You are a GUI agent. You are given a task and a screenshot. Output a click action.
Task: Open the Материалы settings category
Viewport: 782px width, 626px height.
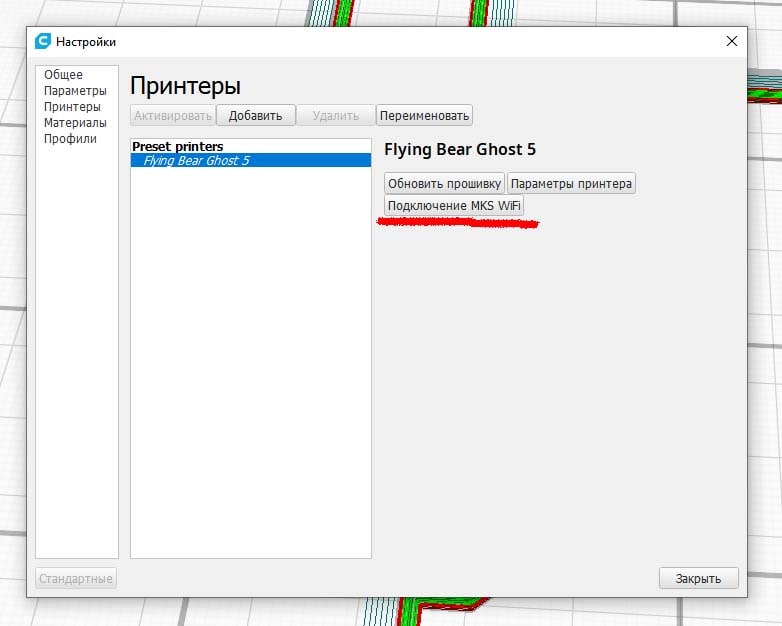click(x=75, y=123)
